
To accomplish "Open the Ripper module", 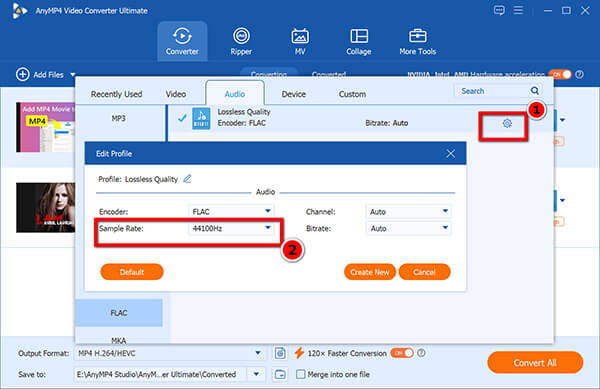I will click(241, 41).
